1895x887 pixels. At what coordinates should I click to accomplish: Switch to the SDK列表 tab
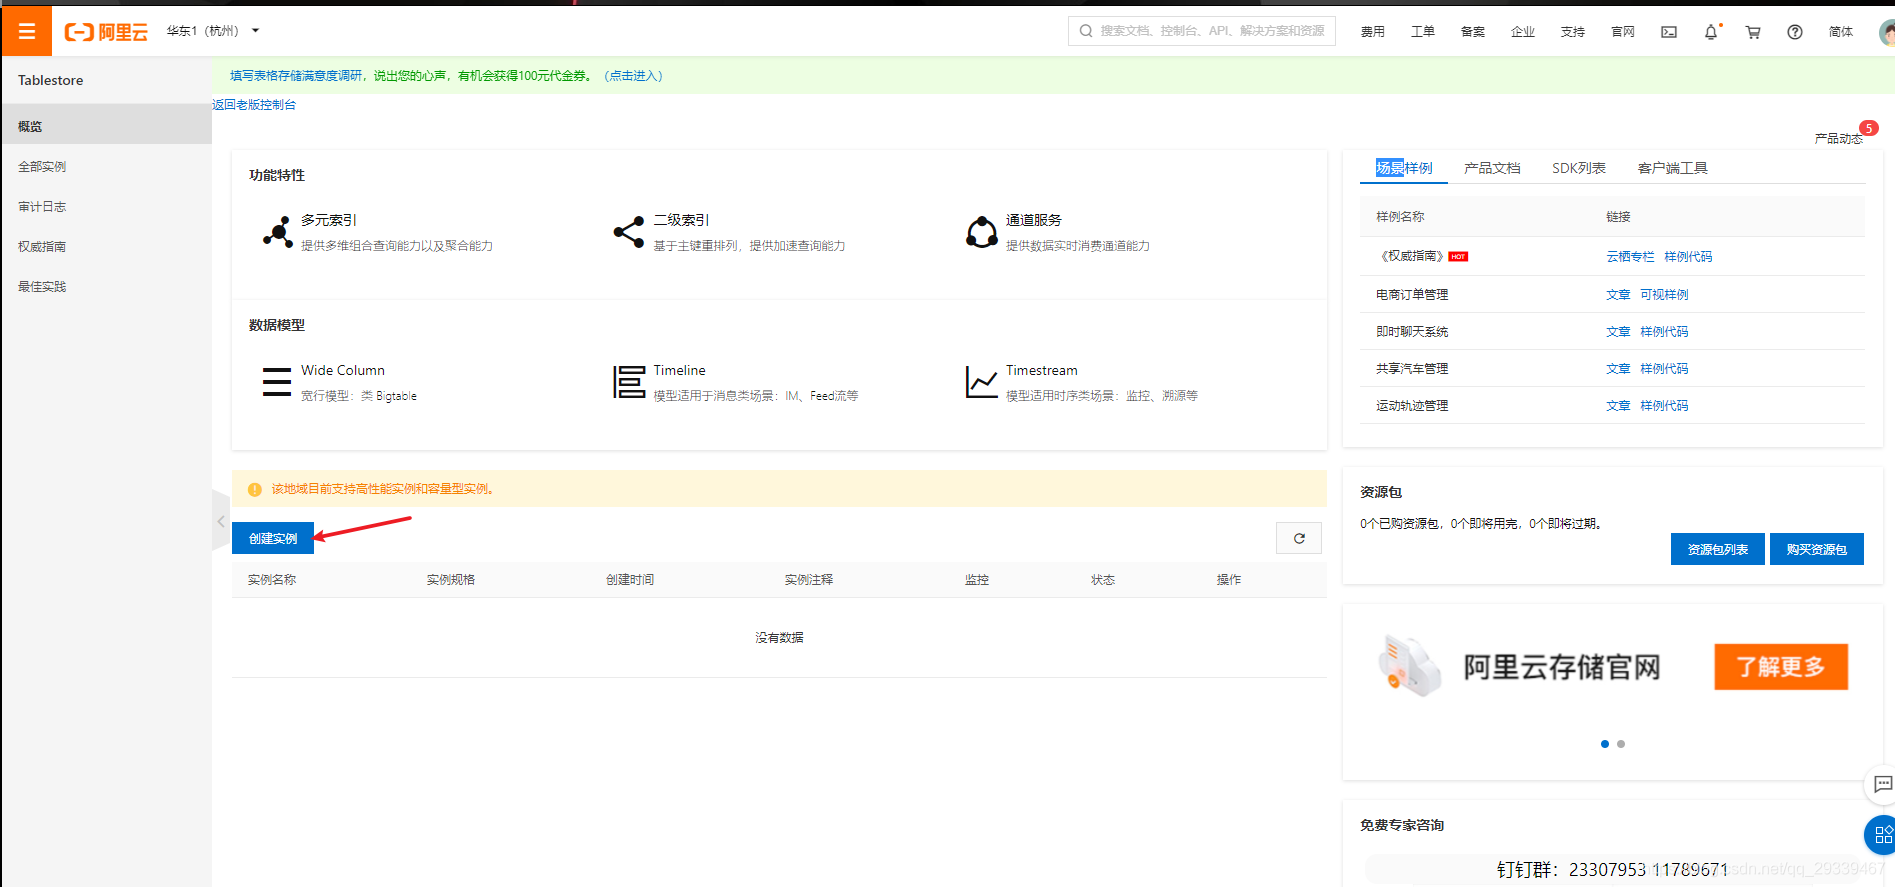click(x=1579, y=168)
